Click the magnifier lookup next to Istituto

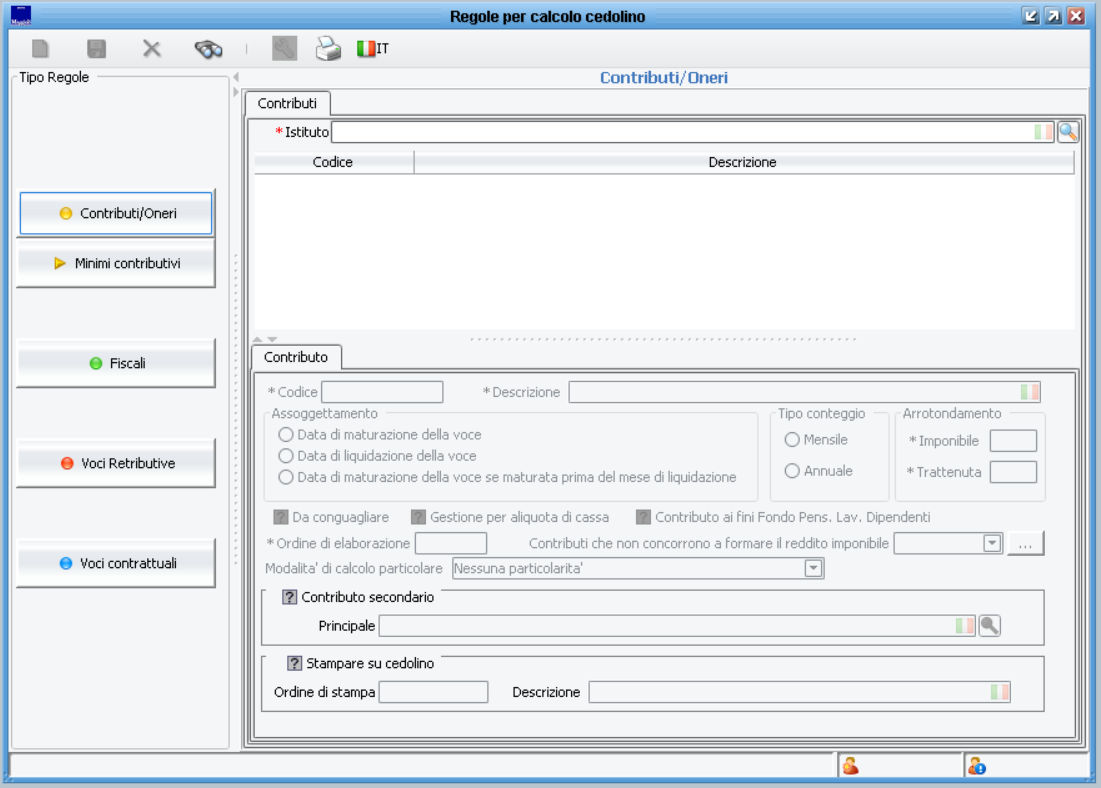pyautogui.click(x=1068, y=131)
